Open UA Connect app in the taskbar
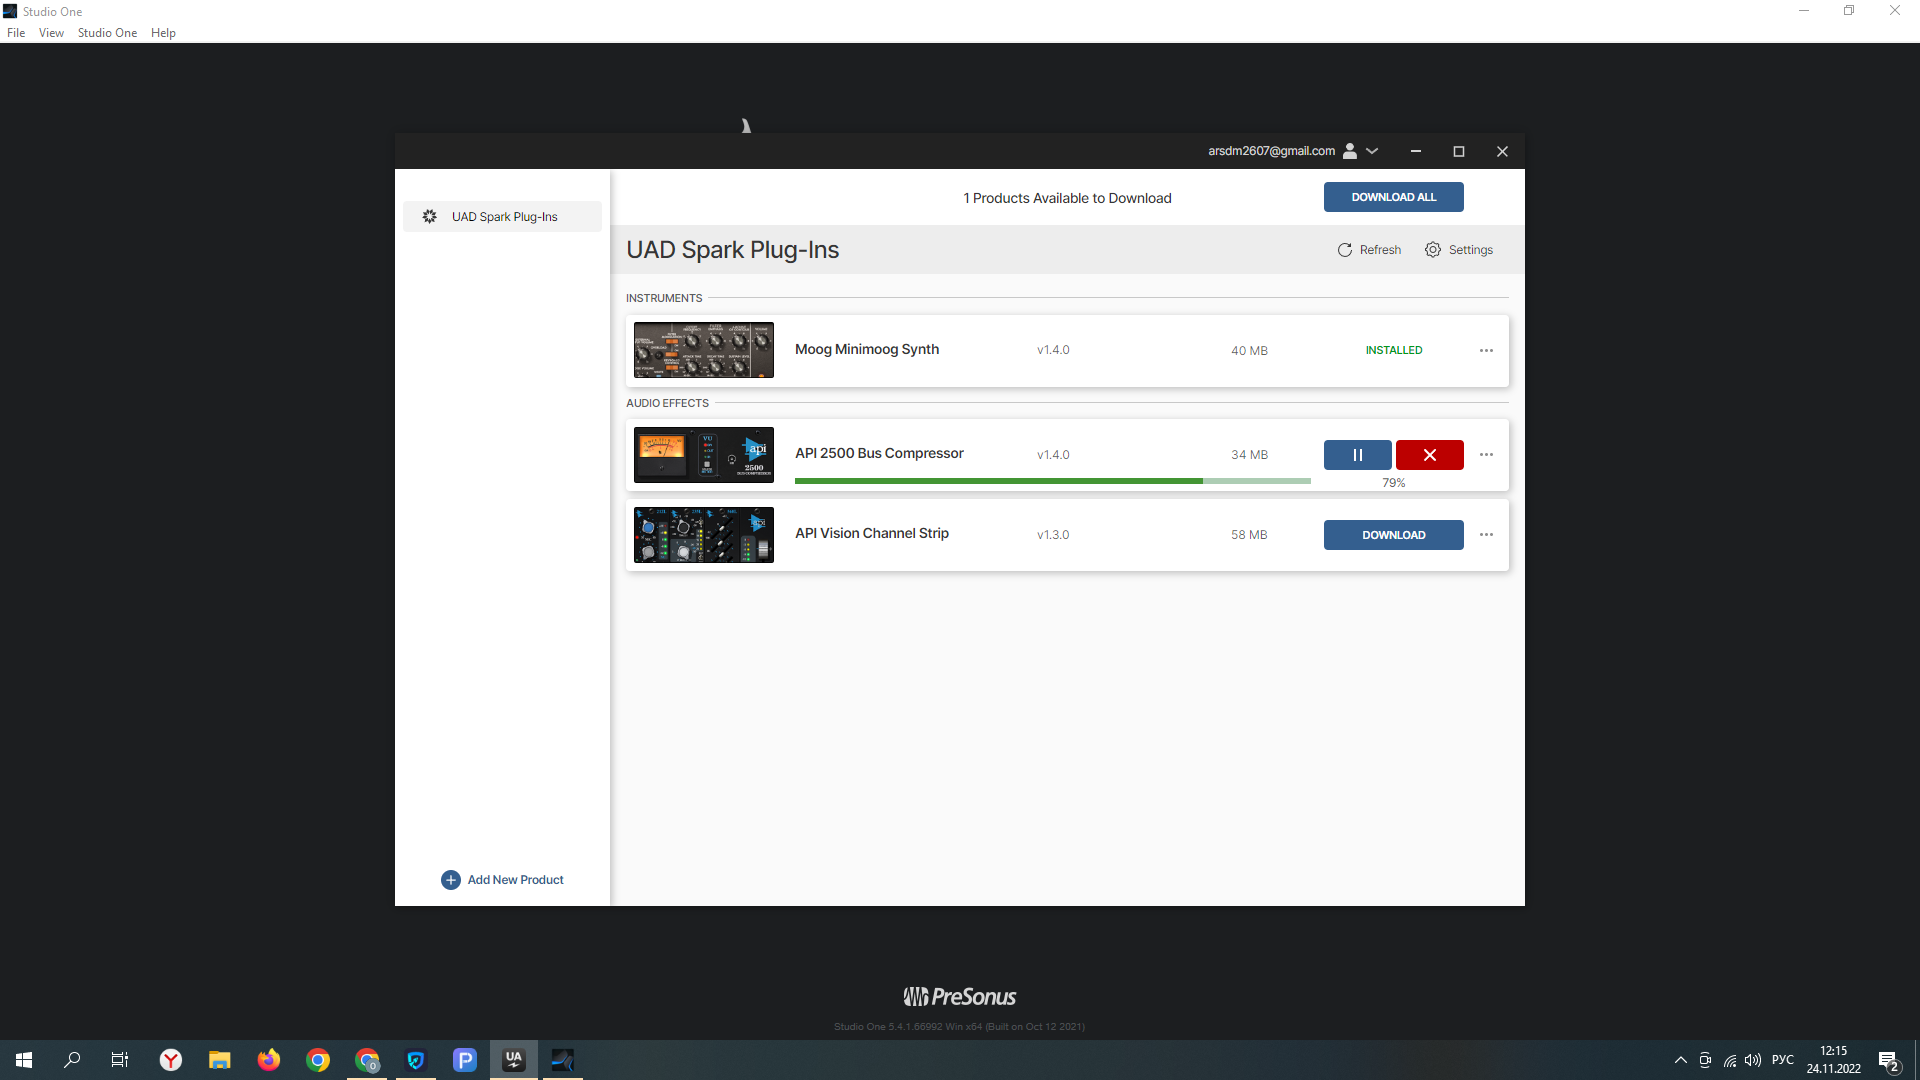The width and height of the screenshot is (1920, 1080). (x=514, y=1060)
